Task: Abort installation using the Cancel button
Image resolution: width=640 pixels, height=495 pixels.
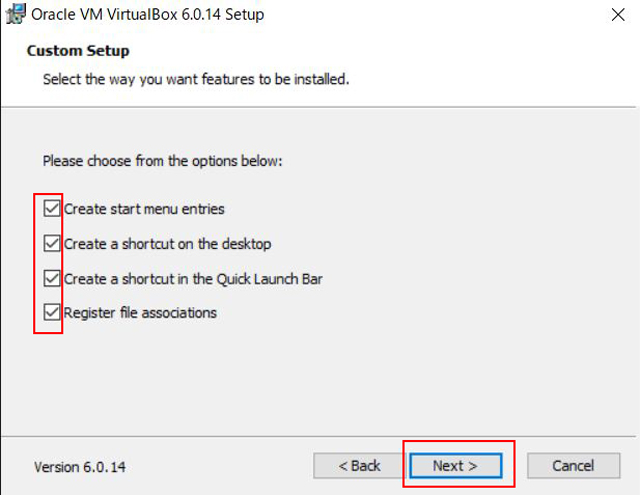Action: pyautogui.click(x=573, y=466)
